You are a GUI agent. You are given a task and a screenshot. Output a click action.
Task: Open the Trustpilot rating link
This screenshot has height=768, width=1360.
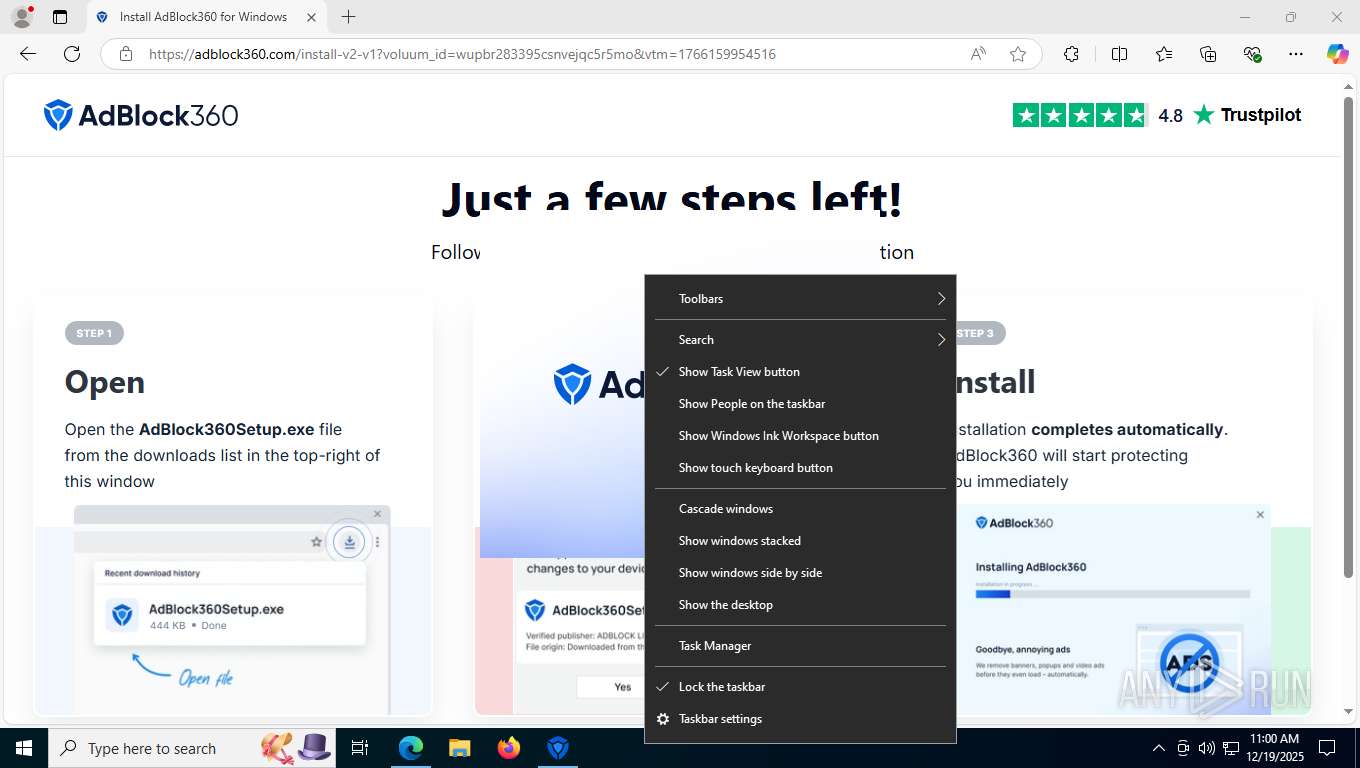coord(1157,115)
